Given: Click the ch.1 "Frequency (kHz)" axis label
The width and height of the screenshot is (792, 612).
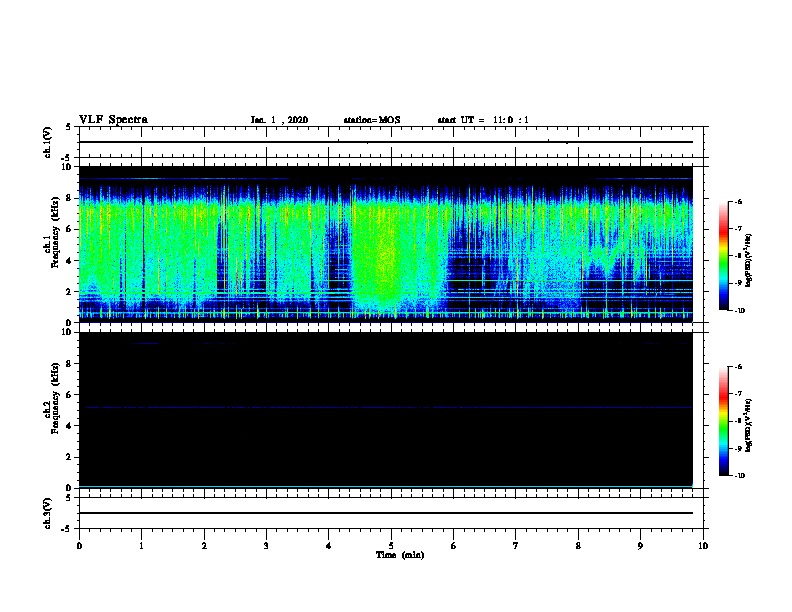Looking at the screenshot, I should click(x=55, y=232).
